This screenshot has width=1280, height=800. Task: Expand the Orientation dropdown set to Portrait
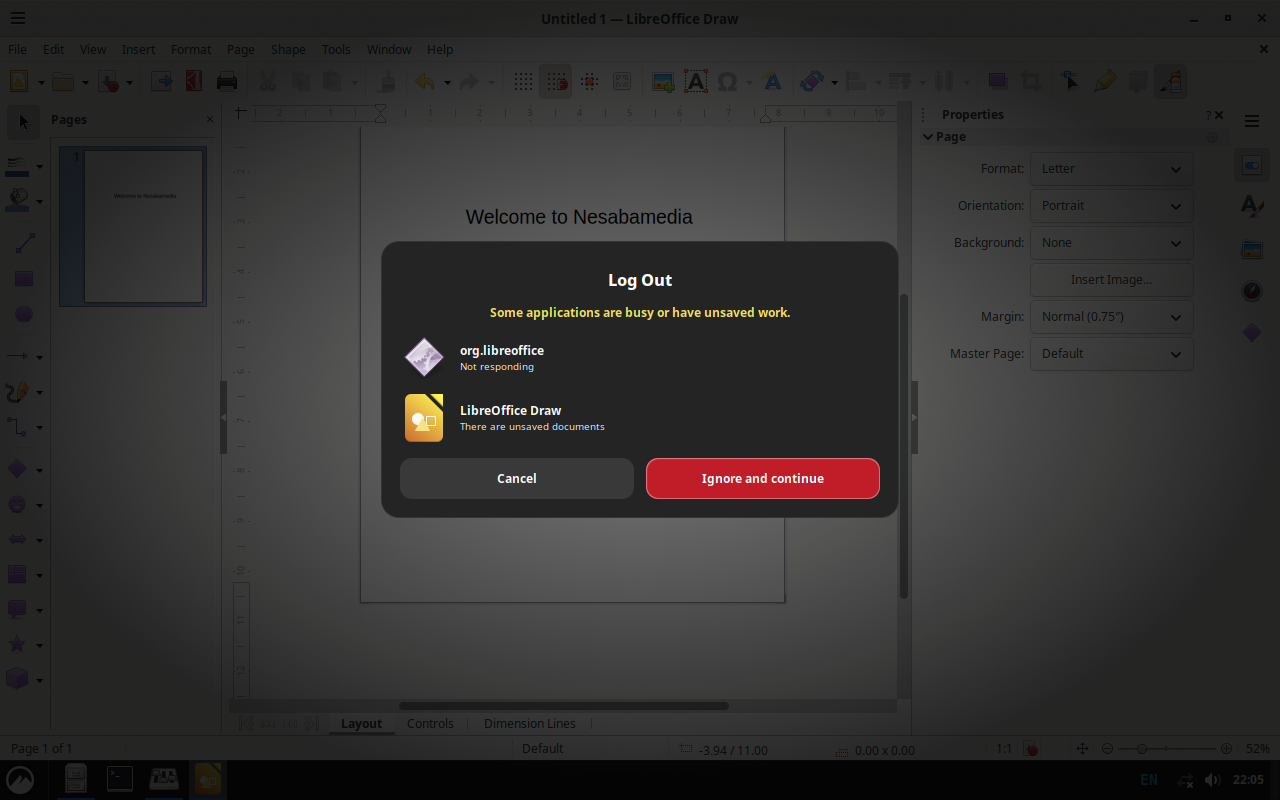[1111, 206]
